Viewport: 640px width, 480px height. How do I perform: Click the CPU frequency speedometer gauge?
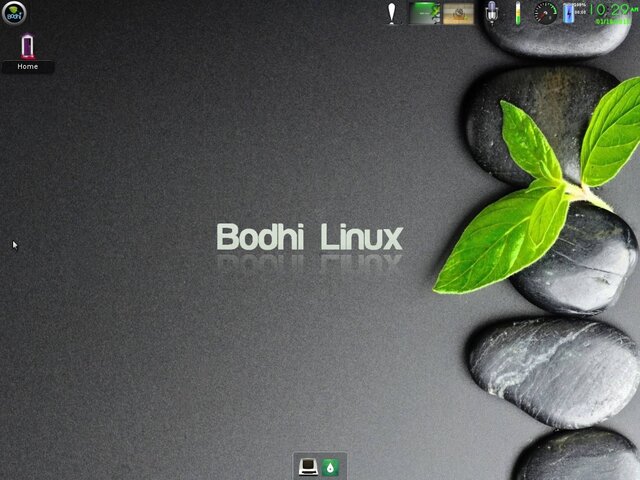(546, 13)
